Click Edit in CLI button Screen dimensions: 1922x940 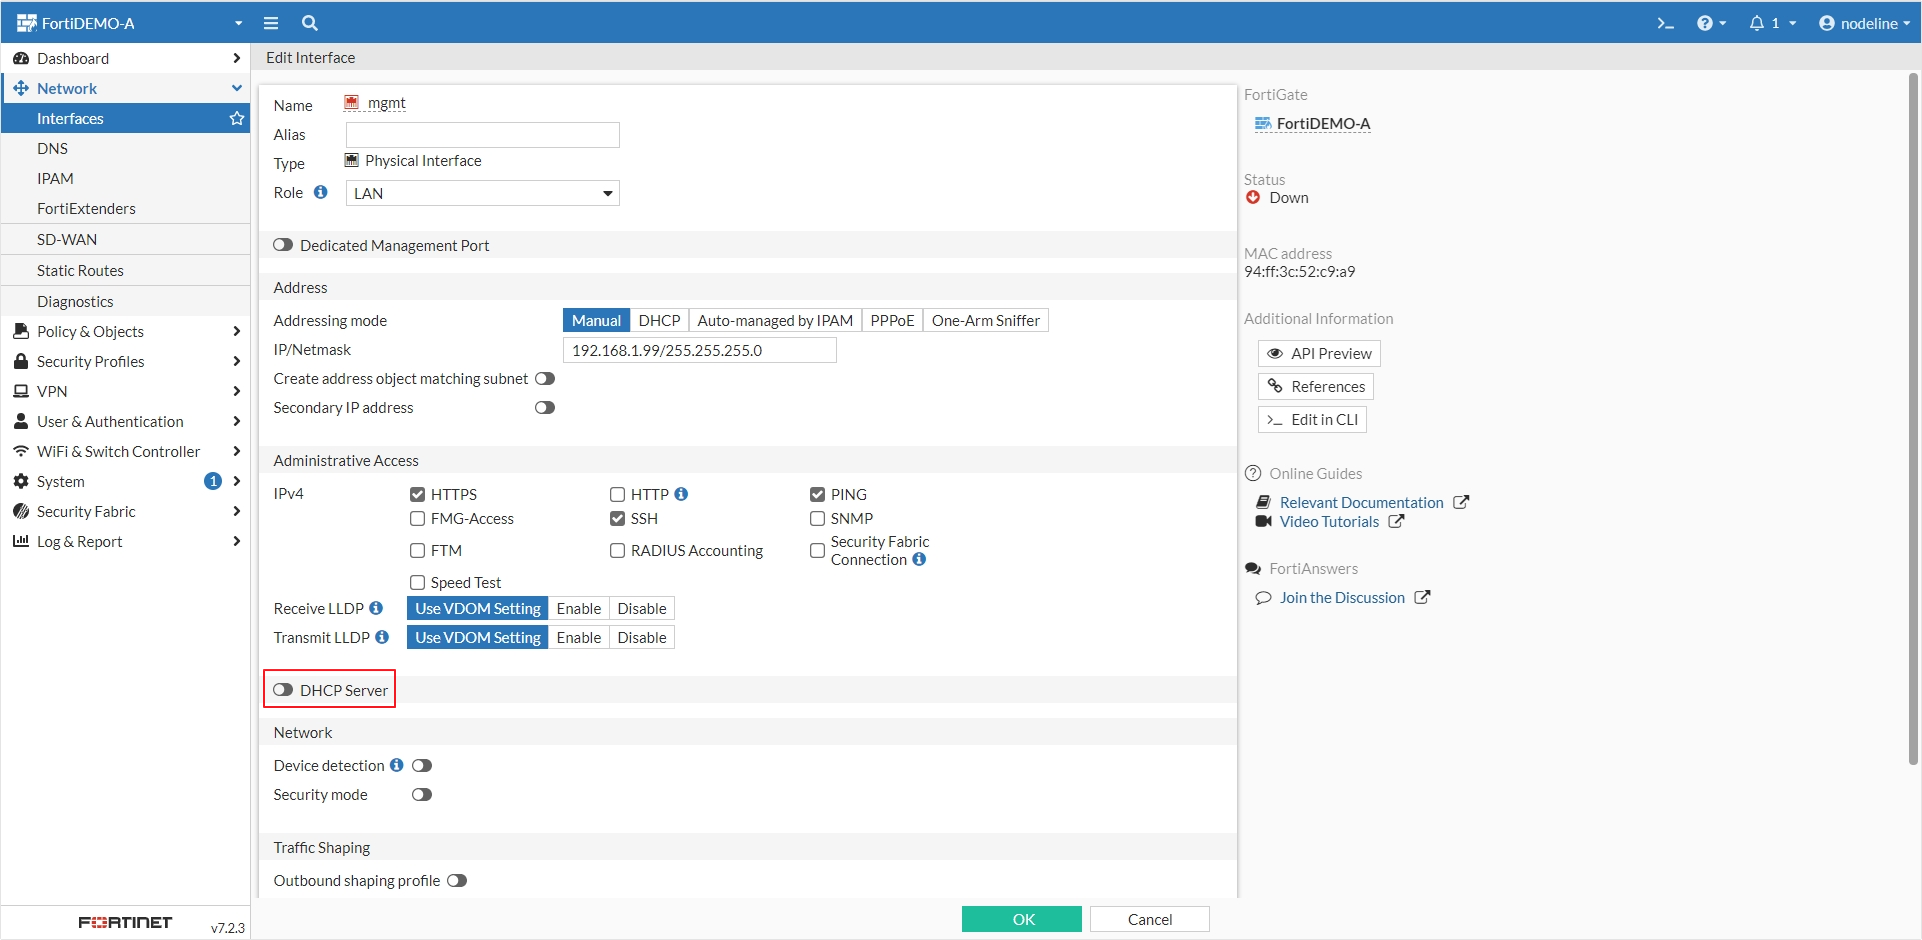1312,419
